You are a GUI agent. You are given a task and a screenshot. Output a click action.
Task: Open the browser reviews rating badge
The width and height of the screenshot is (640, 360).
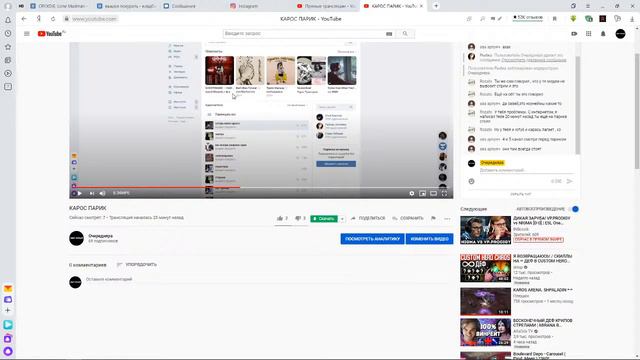point(528,18)
